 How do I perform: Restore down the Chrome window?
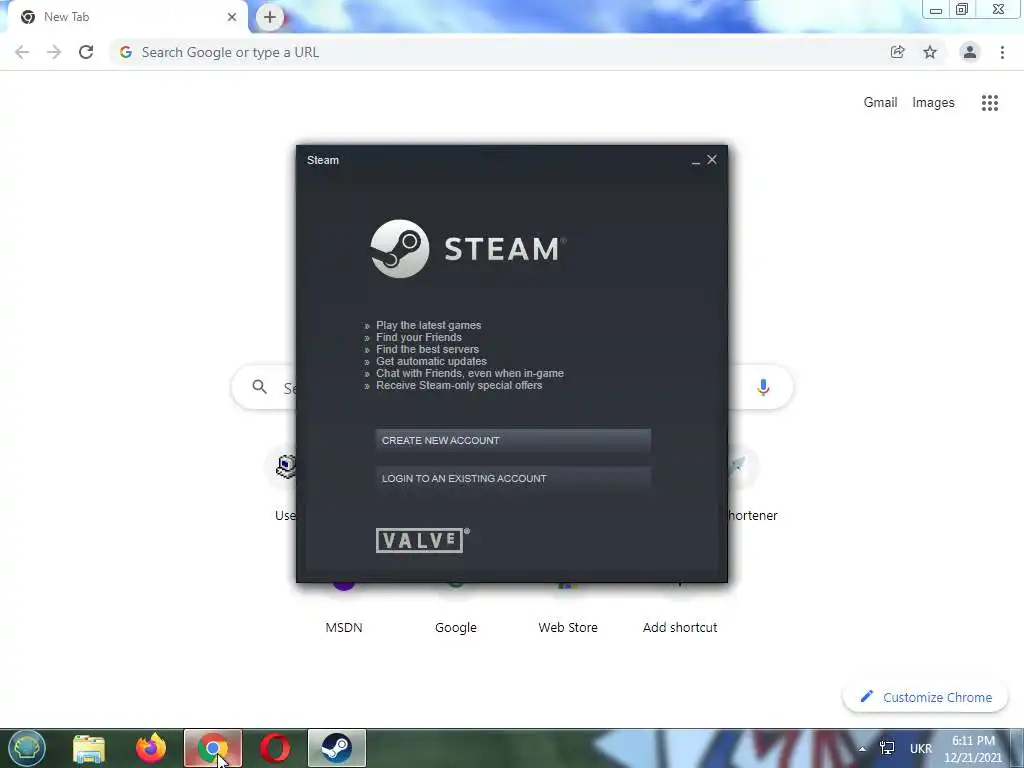tap(962, 9)
